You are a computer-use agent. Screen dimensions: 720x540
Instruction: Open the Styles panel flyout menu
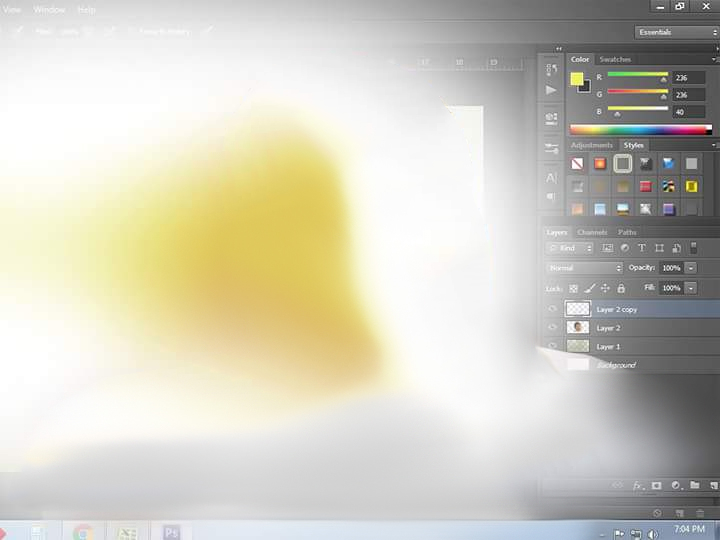(714, 145)
